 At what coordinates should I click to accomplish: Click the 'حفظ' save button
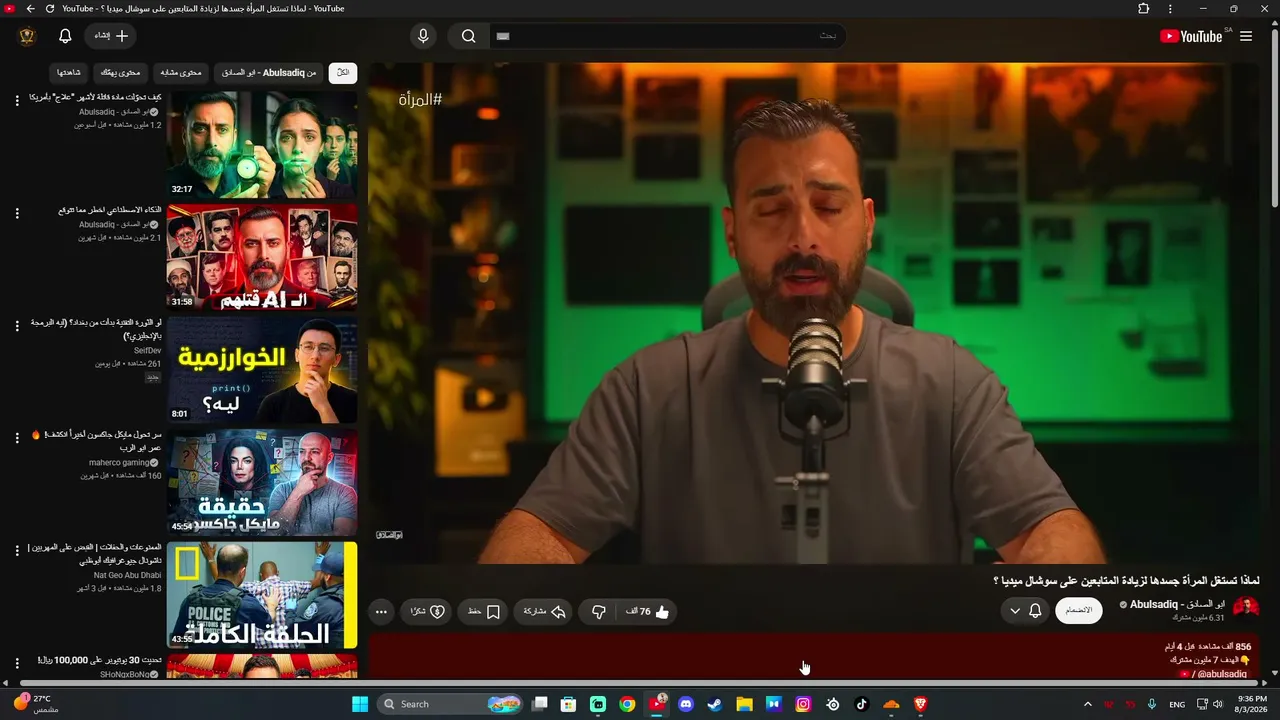pos(484,612)
